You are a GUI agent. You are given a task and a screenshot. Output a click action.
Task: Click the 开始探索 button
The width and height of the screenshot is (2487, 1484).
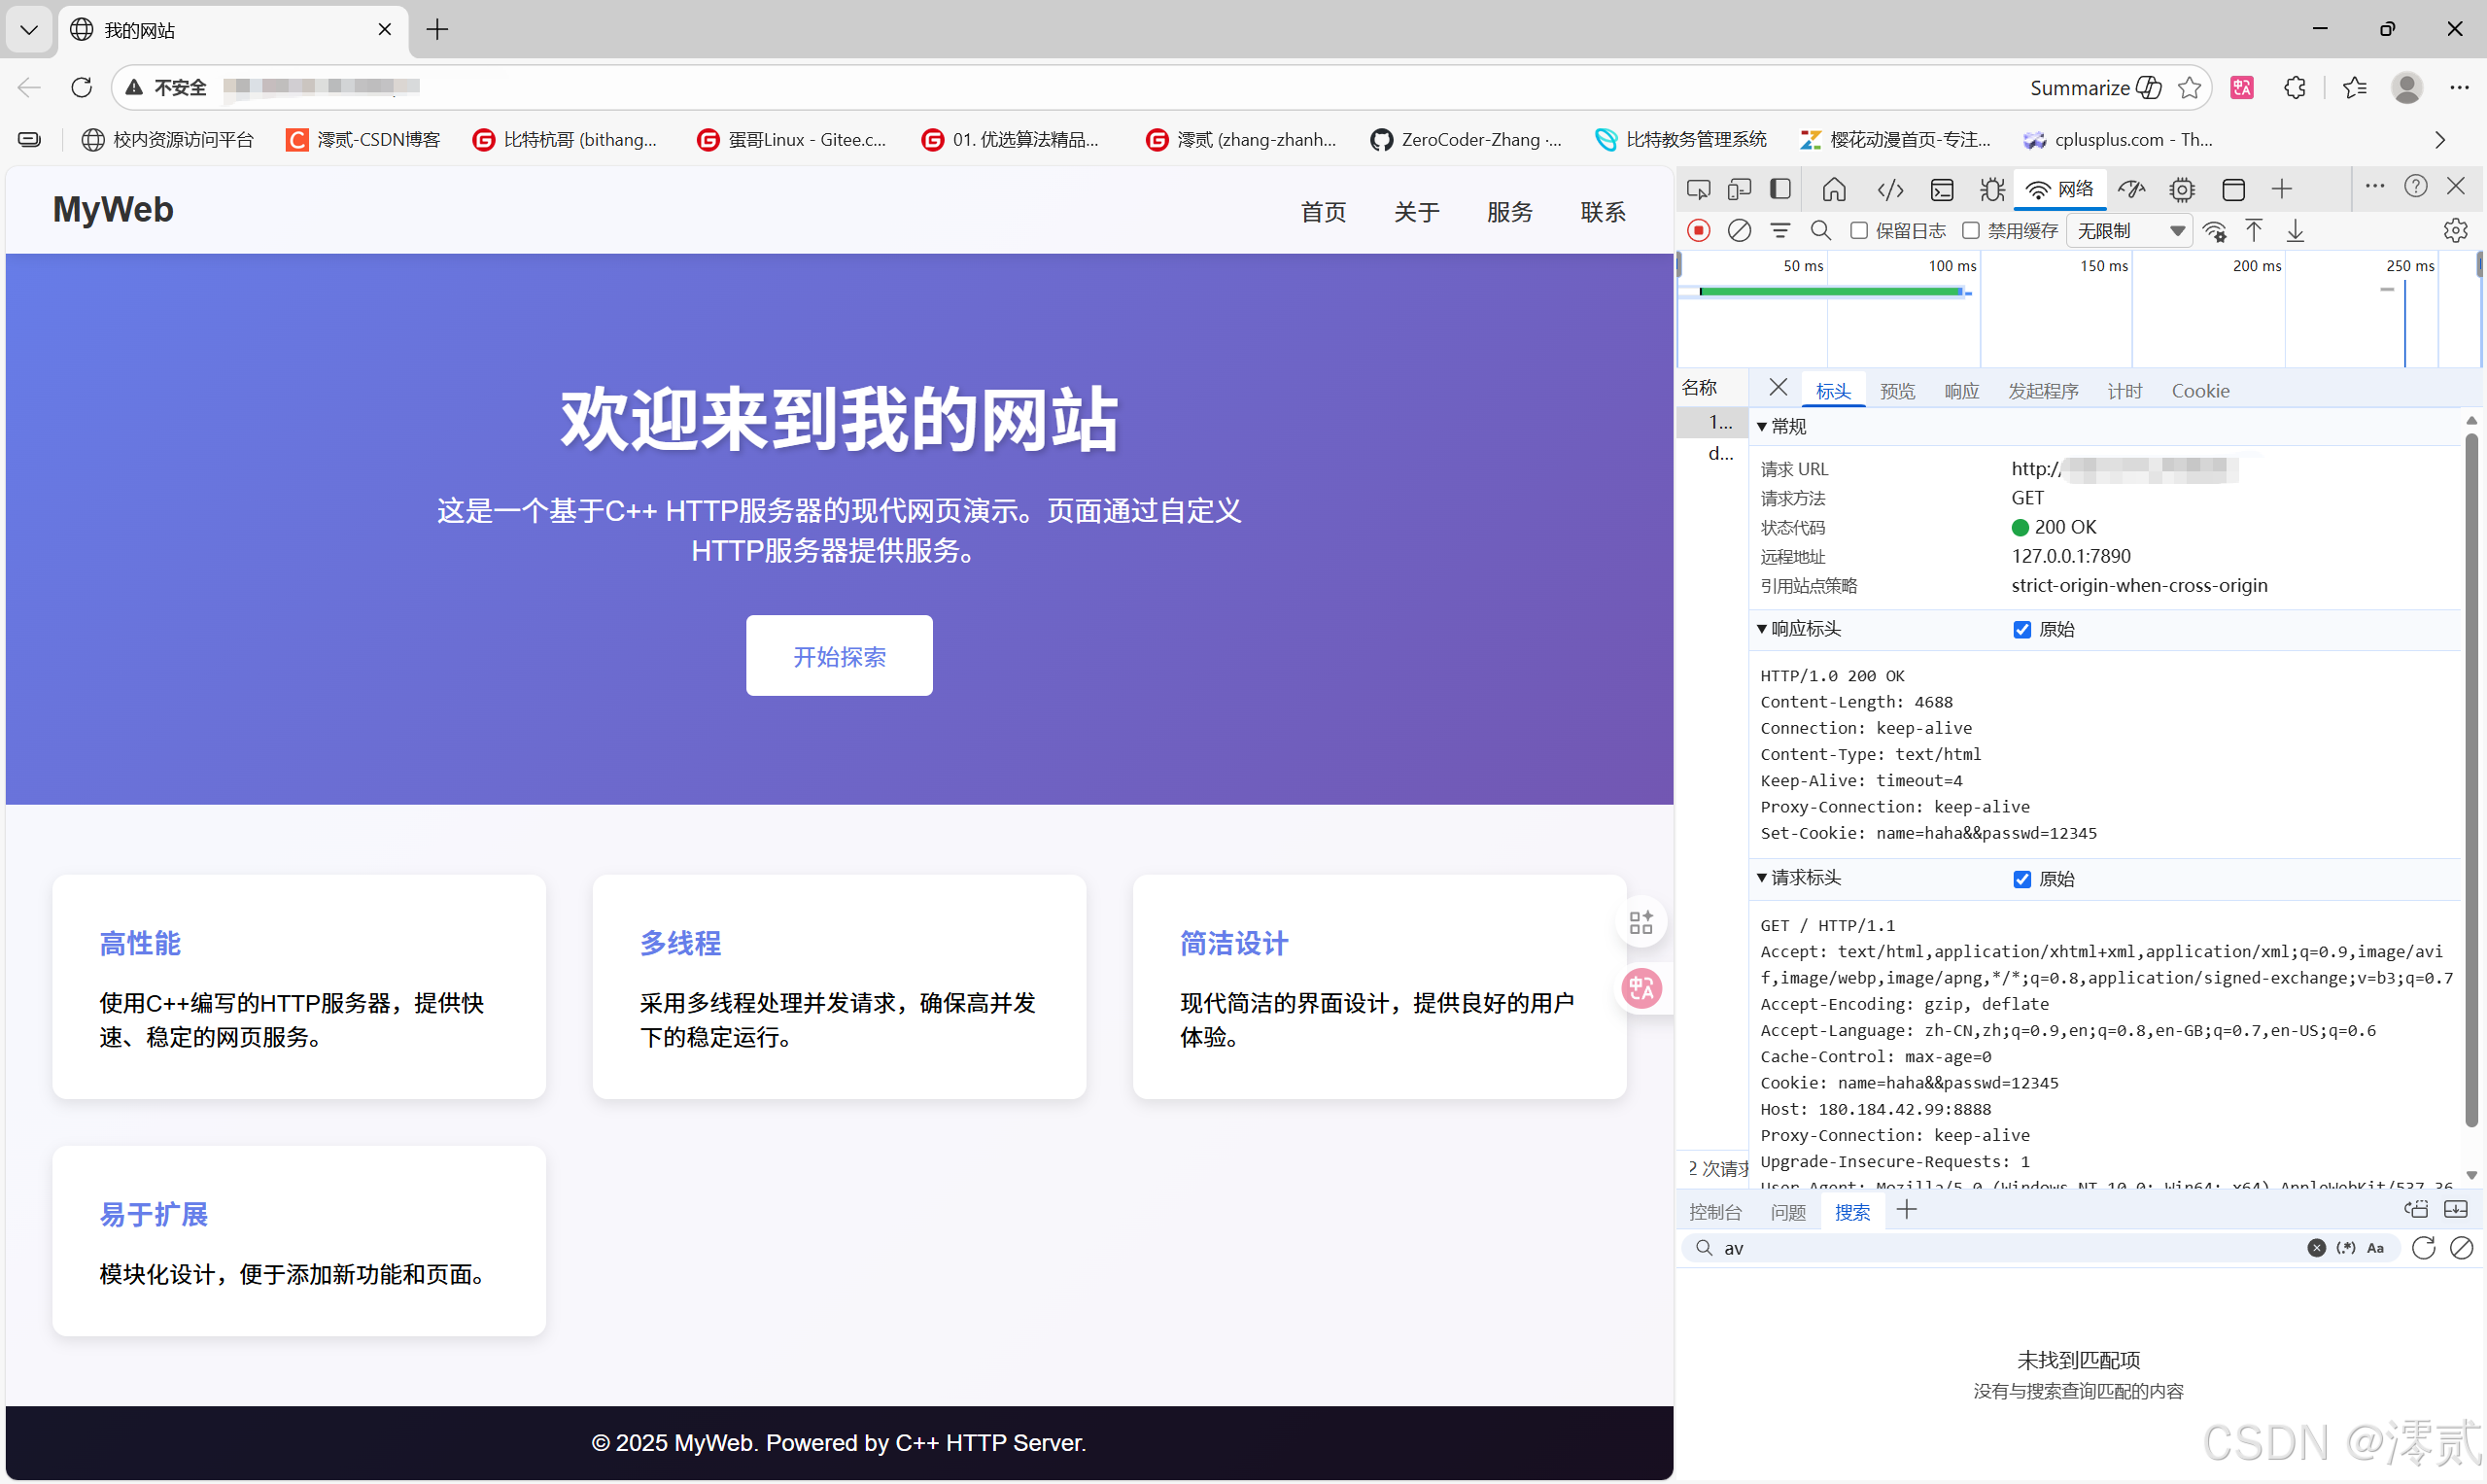click(838, 656)
